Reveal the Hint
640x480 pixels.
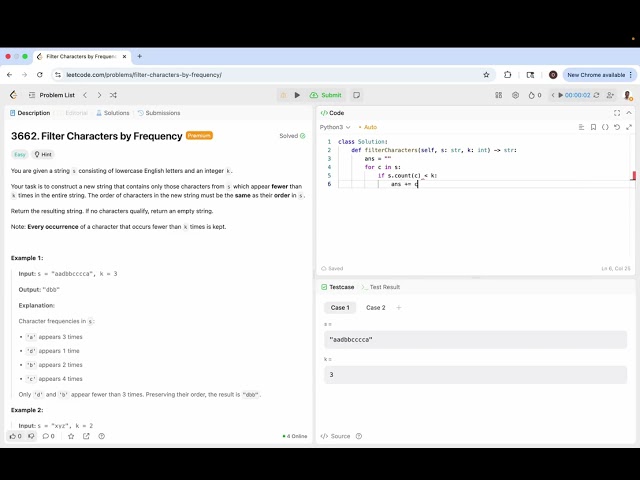(x=43, y=154)
